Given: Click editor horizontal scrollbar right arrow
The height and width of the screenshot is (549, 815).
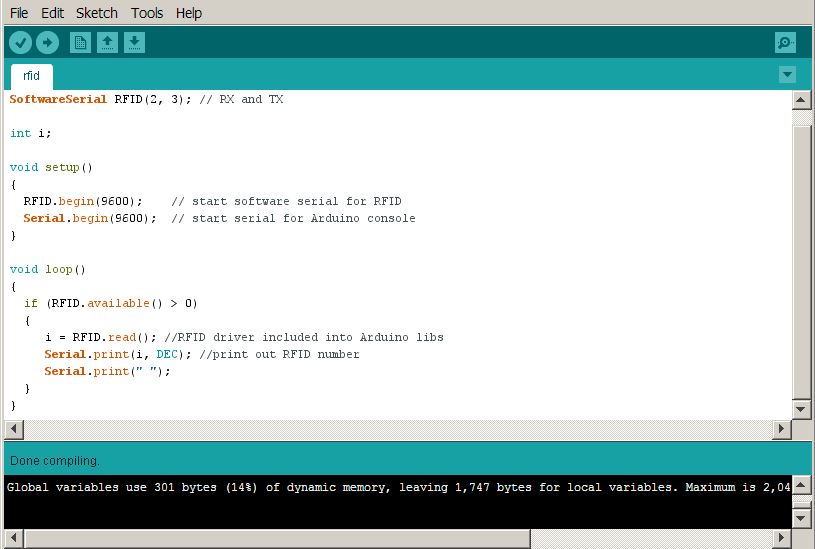Looking at the screenshot, I should pyautogui.click(x=781, y=429).
